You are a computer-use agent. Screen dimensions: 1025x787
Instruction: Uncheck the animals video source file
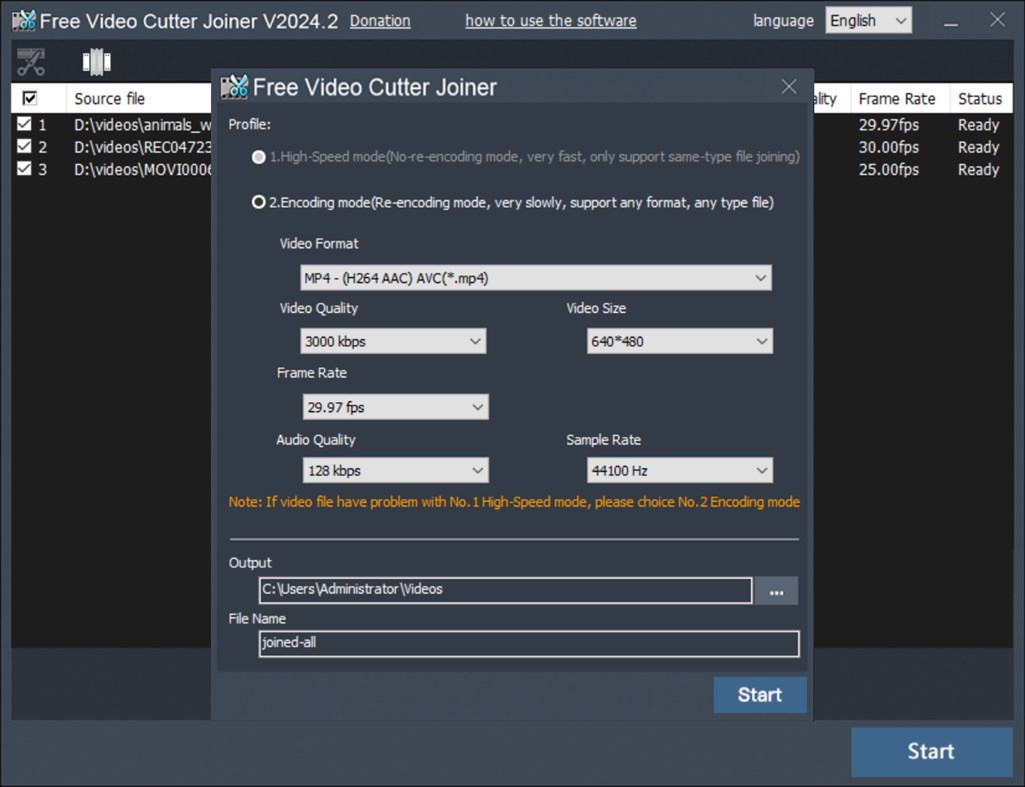pos(23,124)
